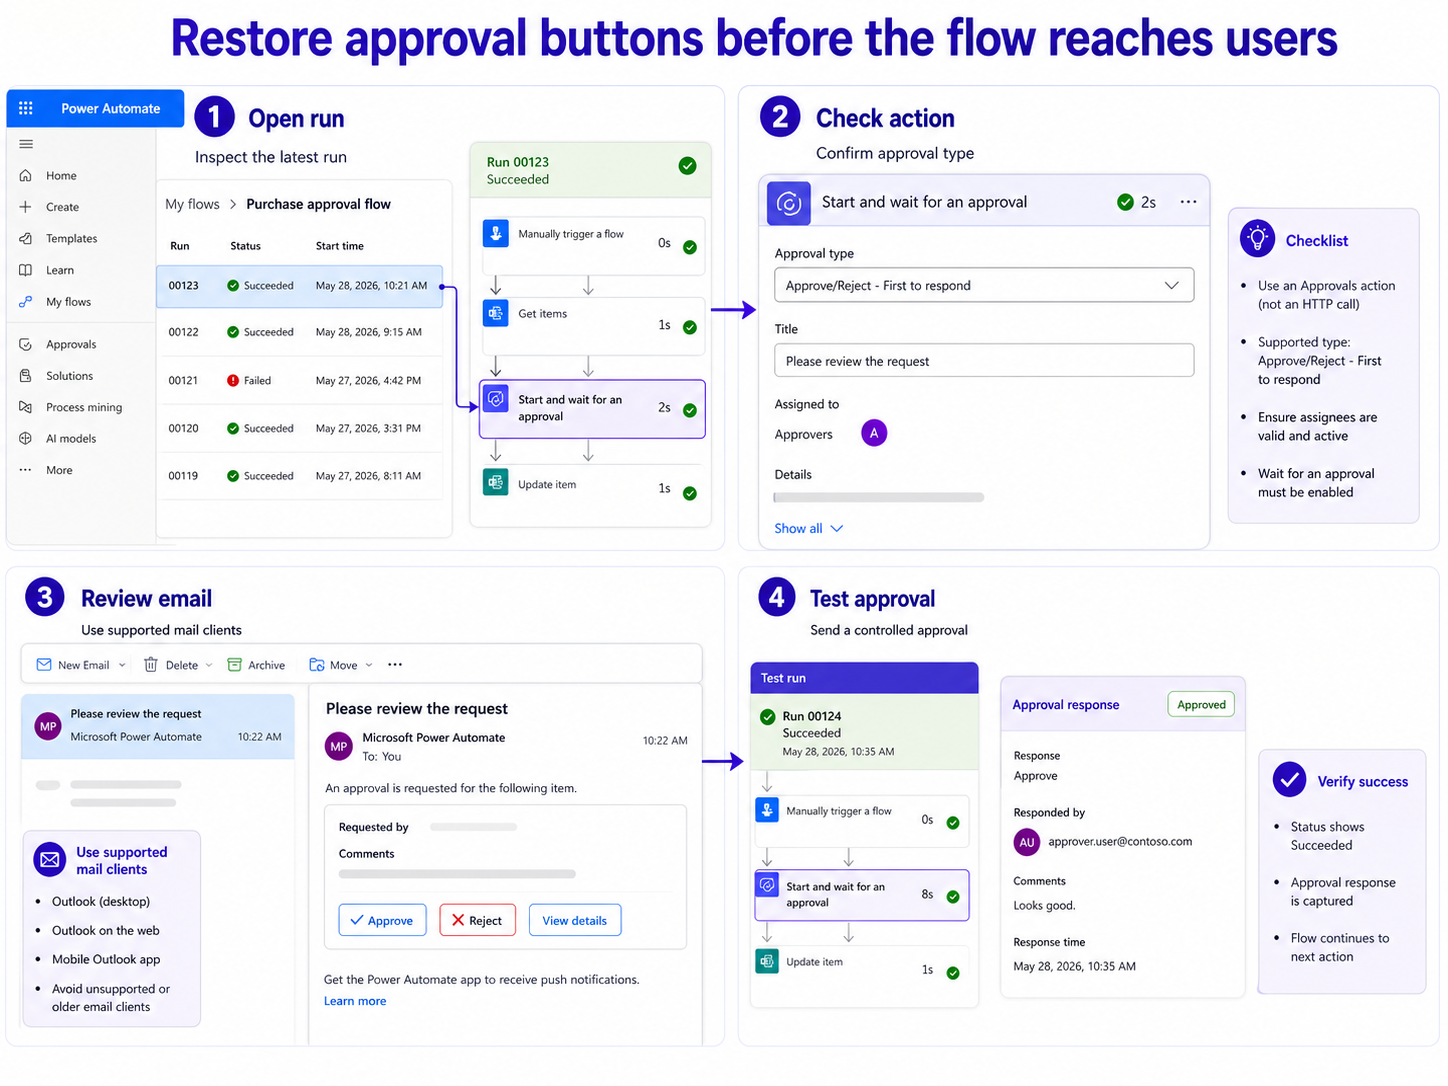
Task: Click Test run manual trigger icon
Action: coord(767,810)
